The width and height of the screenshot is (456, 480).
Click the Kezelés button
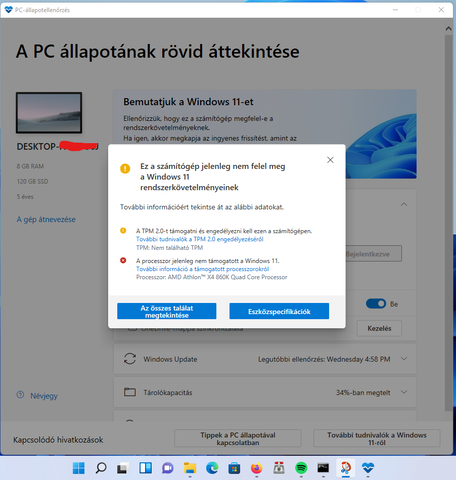click(379, 328)
